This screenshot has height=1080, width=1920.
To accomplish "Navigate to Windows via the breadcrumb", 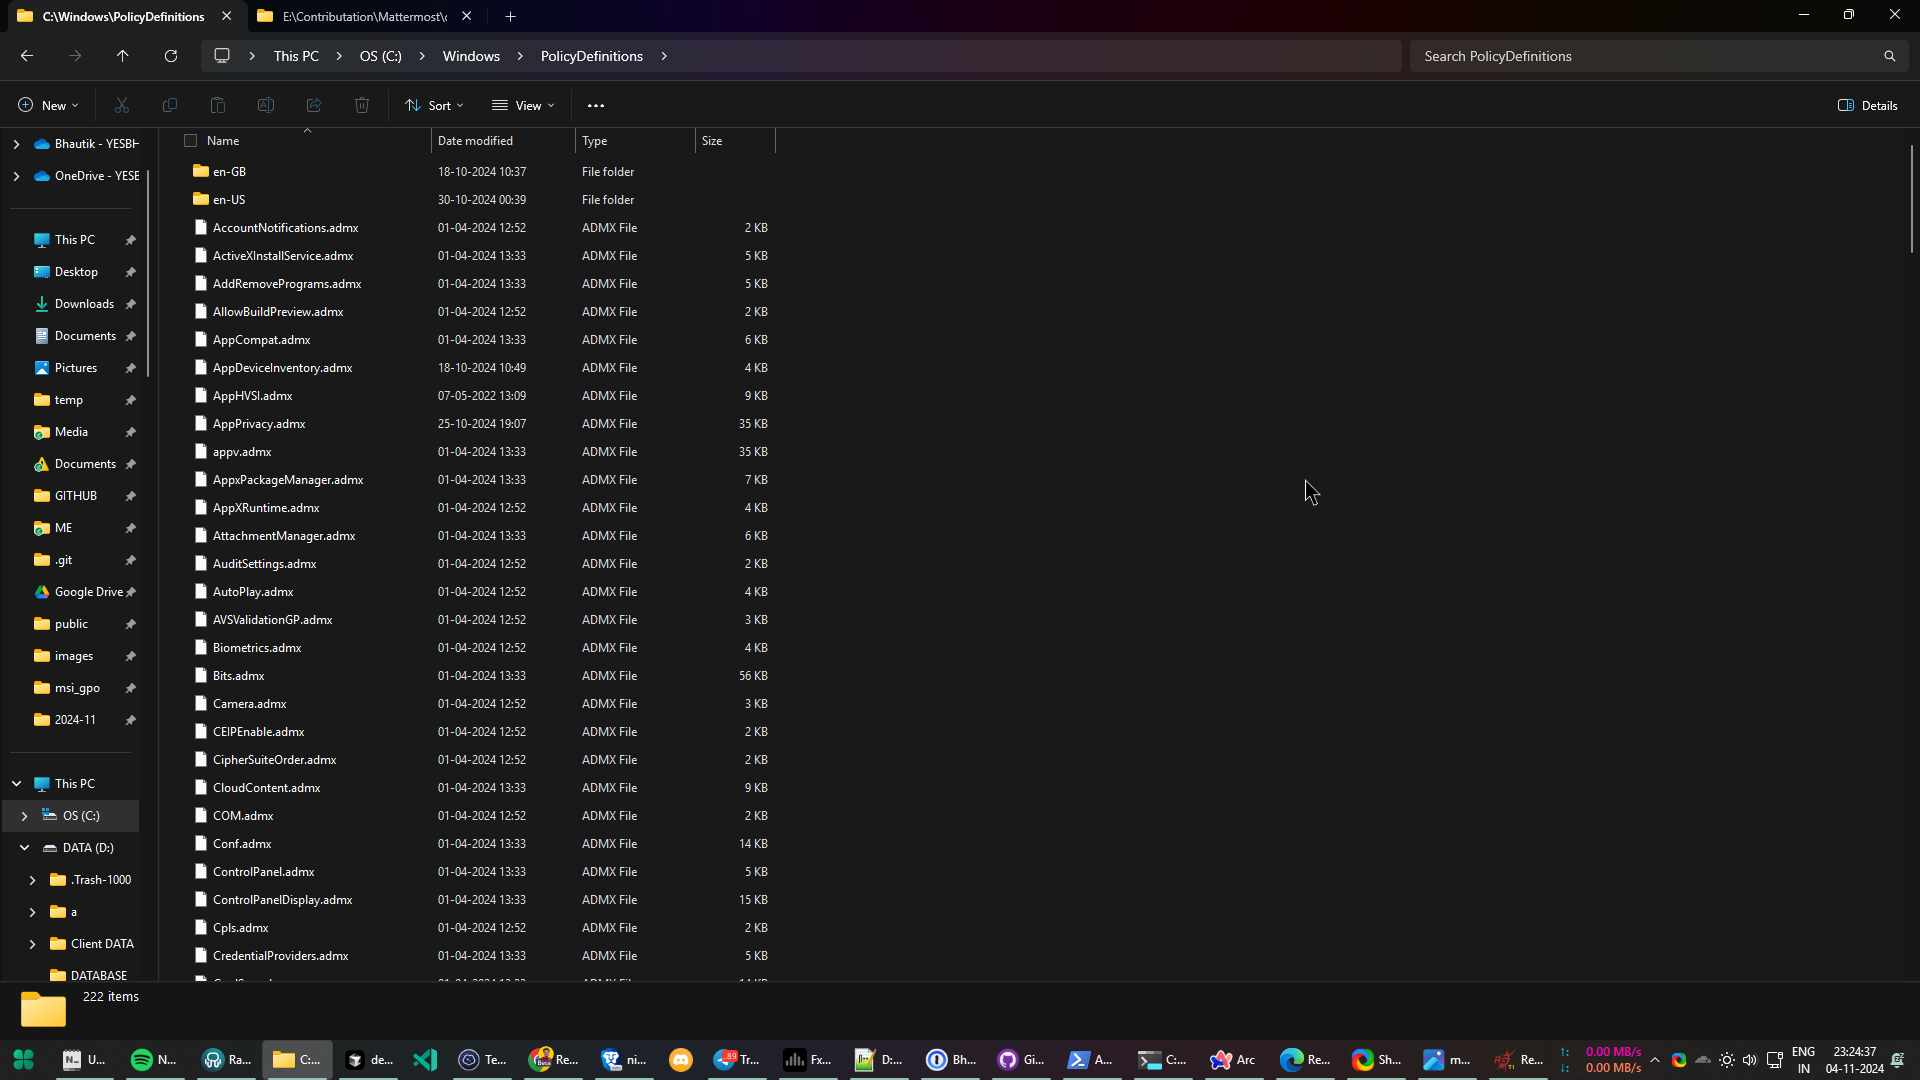I will (x=471, y=56).
